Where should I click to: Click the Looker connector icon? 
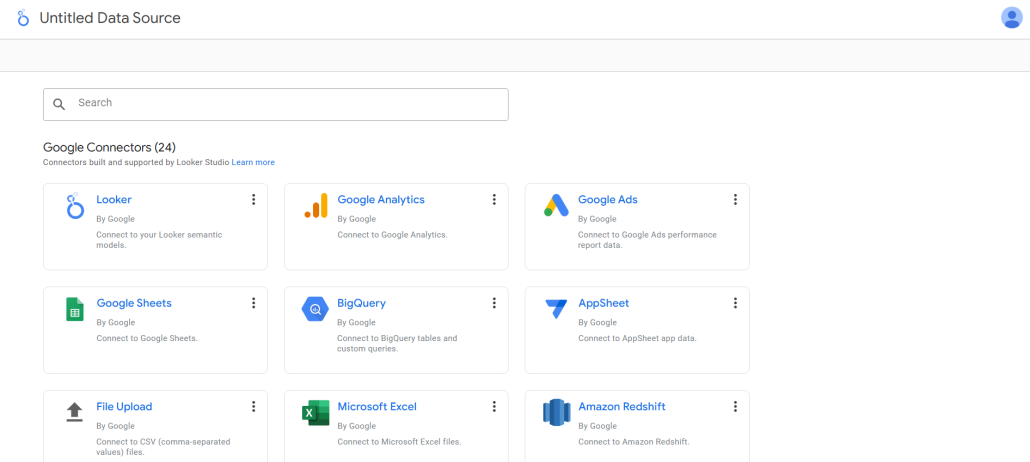point(75,205)
